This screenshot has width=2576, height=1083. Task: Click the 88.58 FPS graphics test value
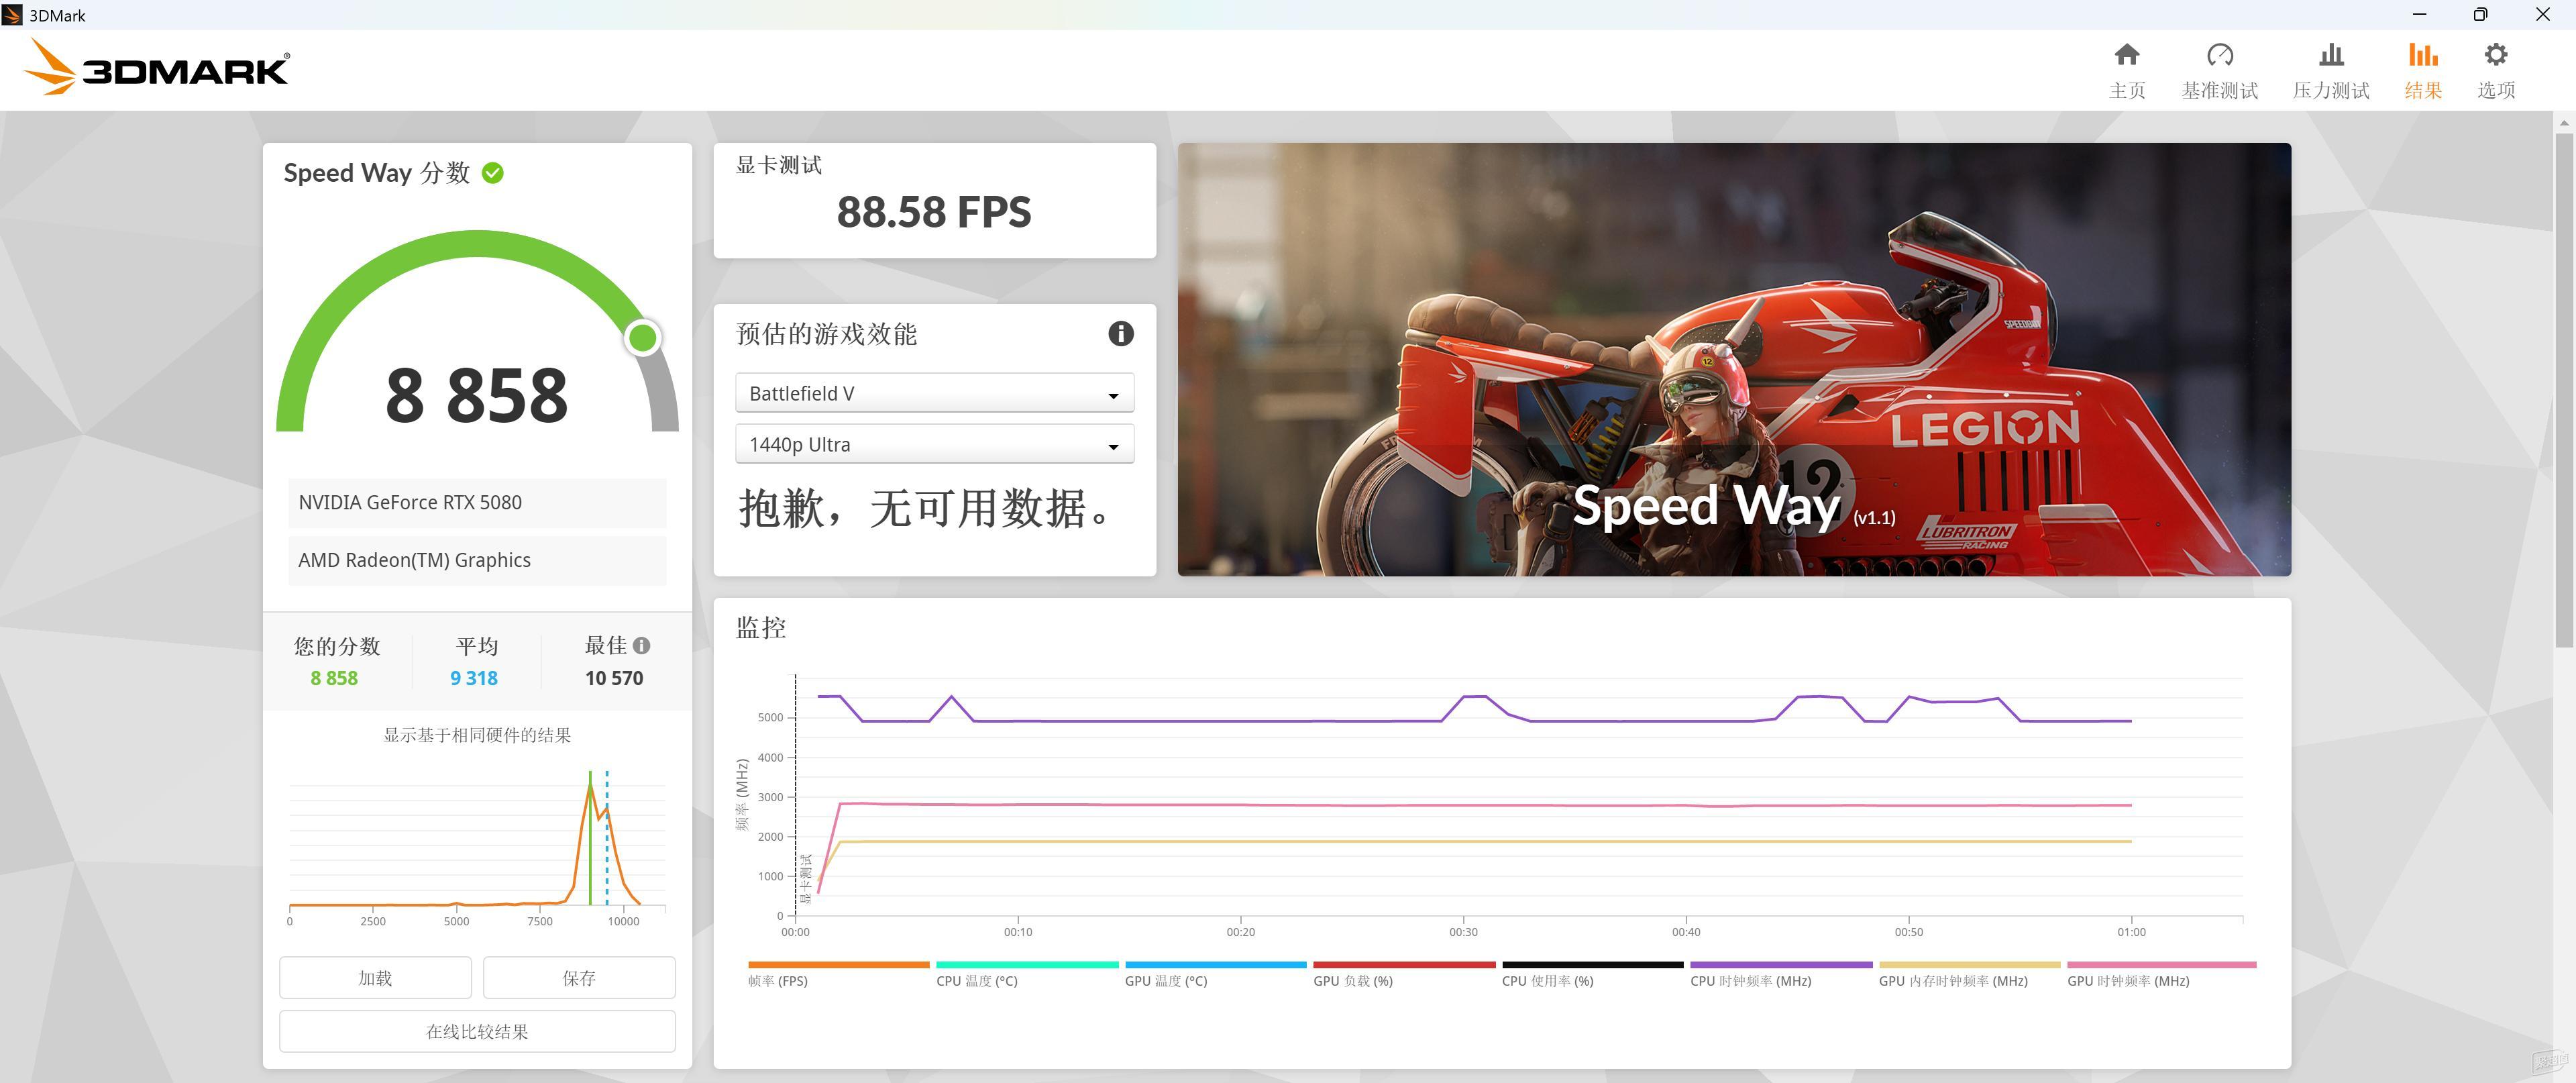934,212
